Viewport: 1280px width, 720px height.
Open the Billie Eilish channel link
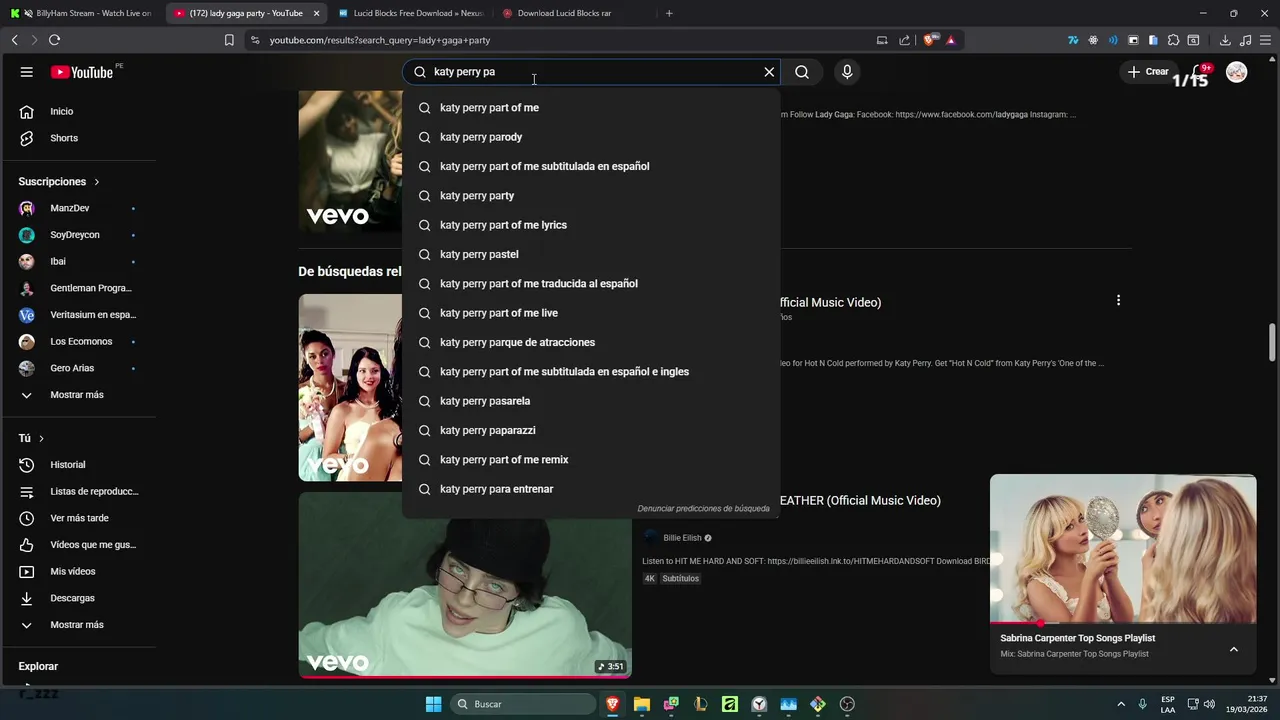pos(682,538)
